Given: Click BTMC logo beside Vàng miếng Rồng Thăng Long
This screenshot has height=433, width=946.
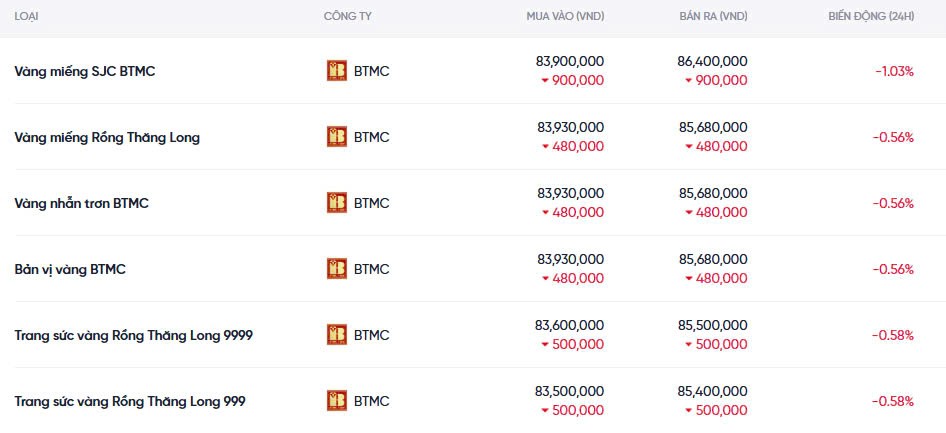Looking at the screenshot, I should pyautogui.click(x=337, y=137).
